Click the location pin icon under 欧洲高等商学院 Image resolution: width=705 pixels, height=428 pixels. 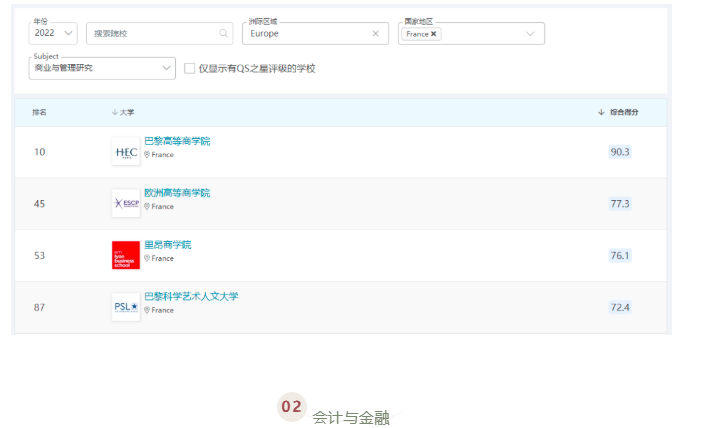(x=147, y=206)
